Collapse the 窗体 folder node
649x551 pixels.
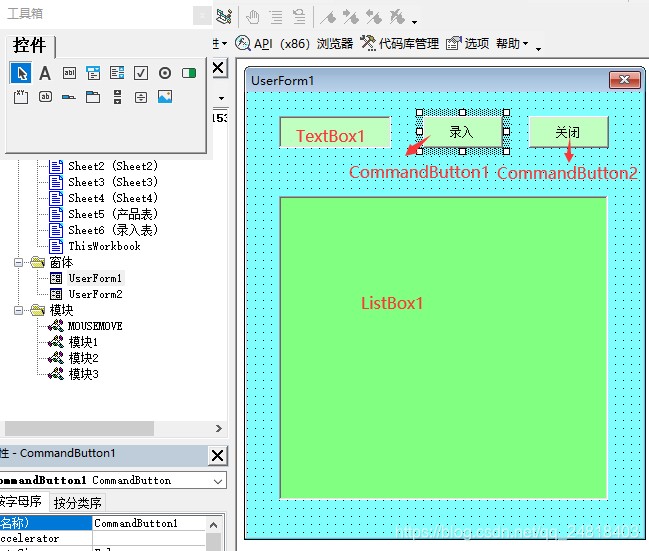click(18, 262)
